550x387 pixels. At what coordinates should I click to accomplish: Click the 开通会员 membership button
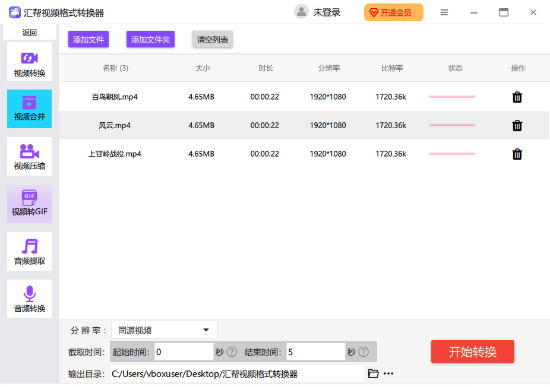point(394,13)
